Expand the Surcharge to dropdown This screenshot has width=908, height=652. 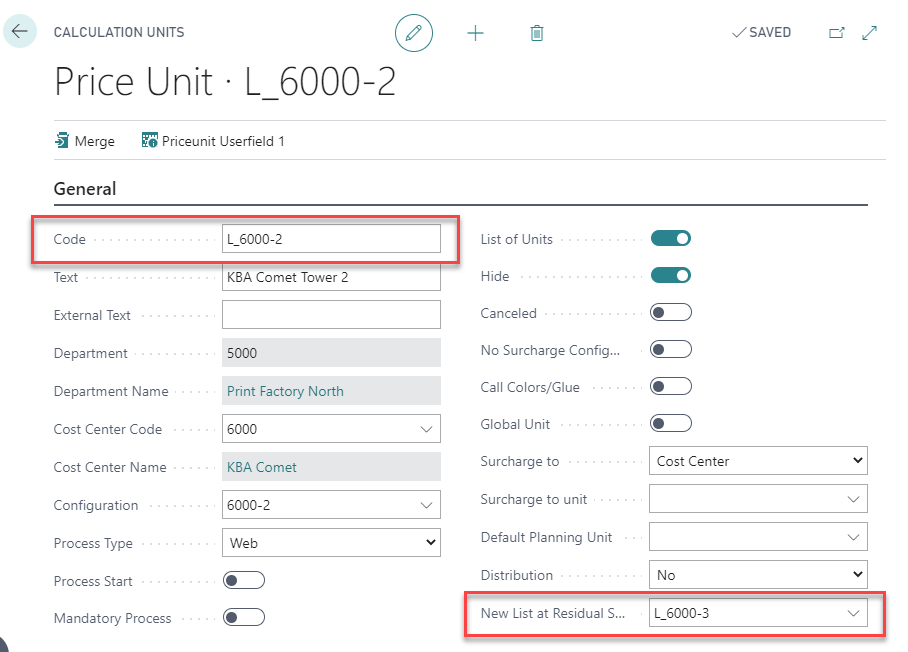[757, 461]
